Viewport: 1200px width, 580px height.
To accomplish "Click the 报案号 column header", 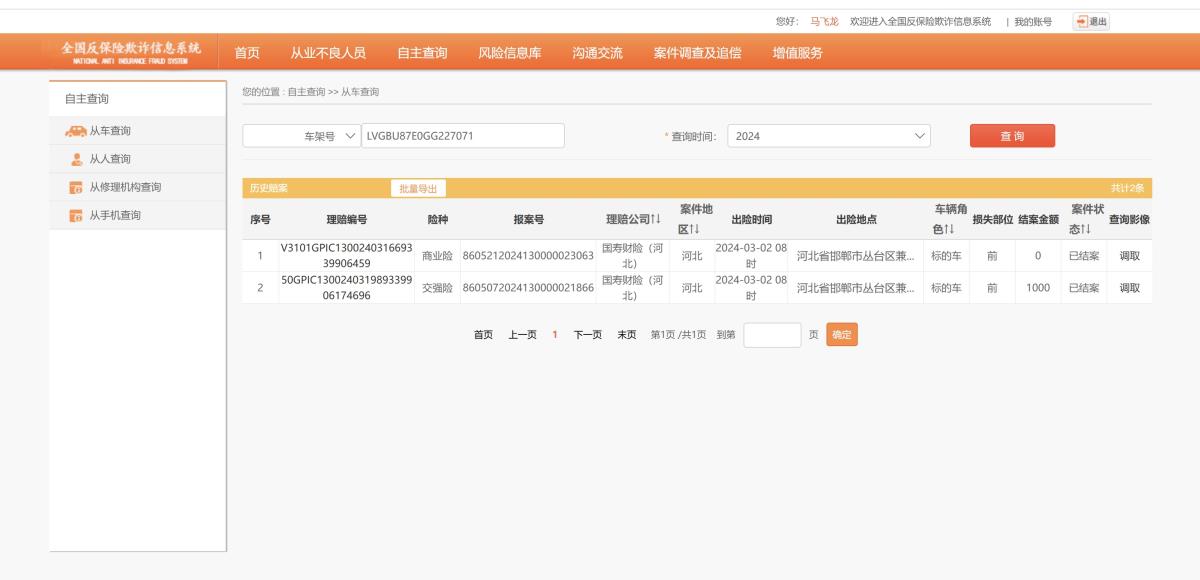I will click(528, 220).
